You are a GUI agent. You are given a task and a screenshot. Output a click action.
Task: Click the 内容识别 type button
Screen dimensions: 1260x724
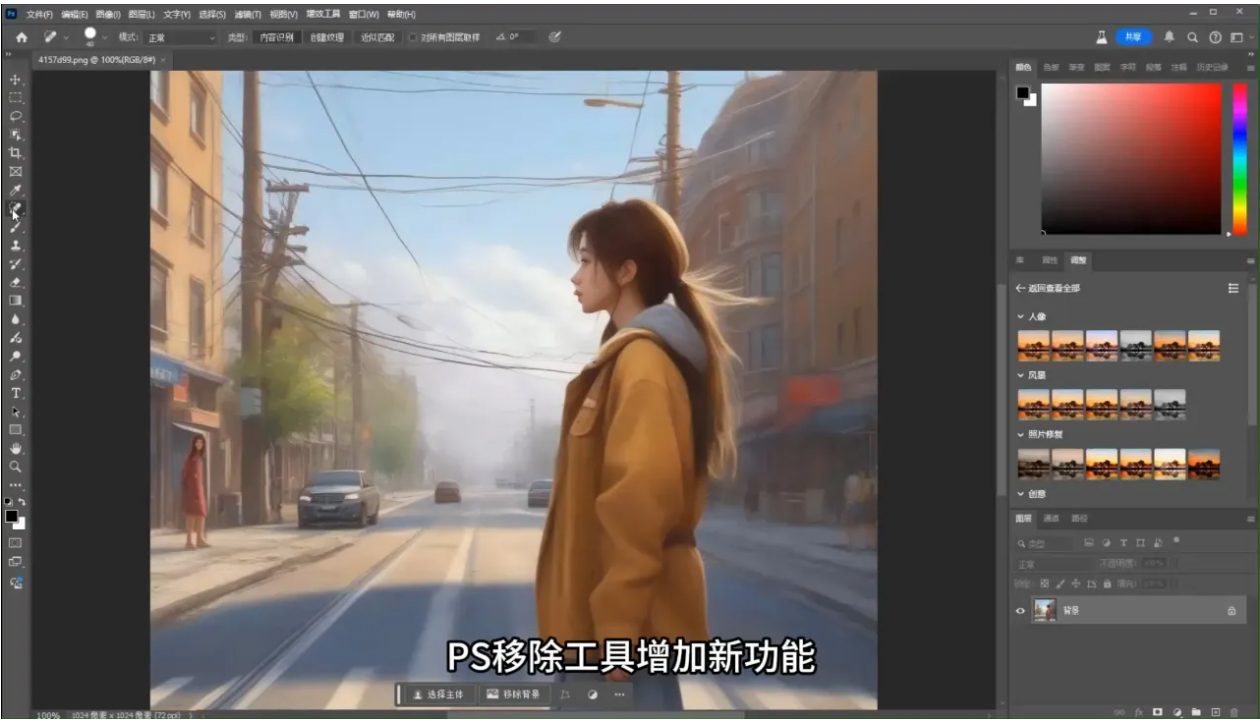[275, 37]
